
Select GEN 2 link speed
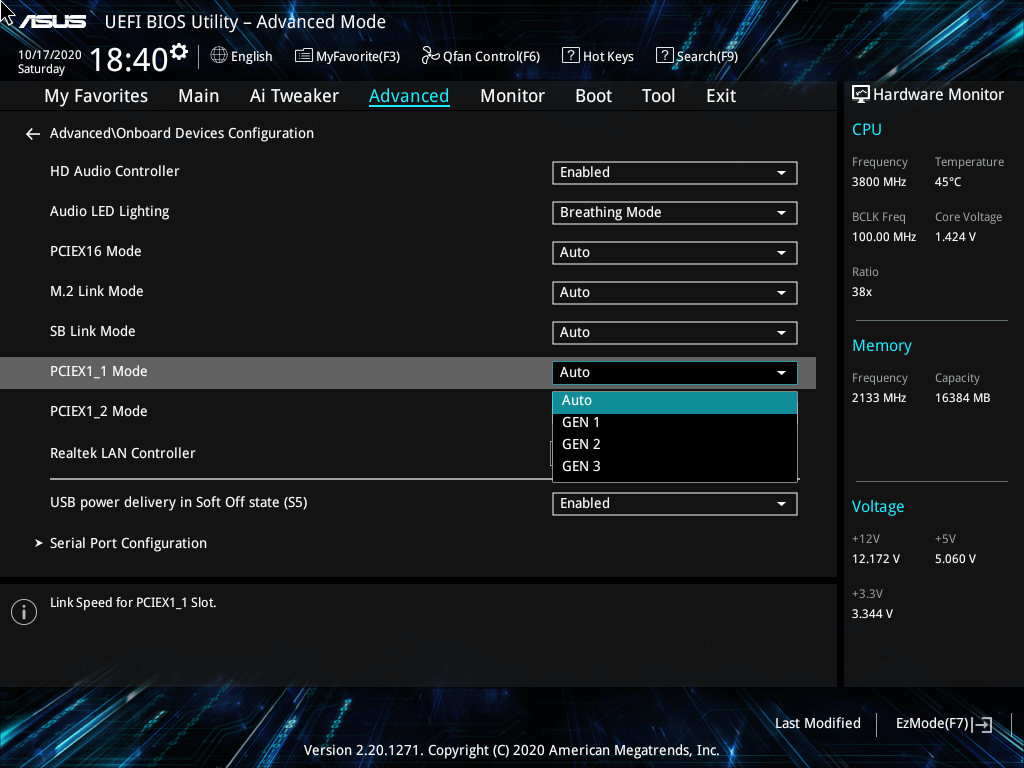(675, 445)
